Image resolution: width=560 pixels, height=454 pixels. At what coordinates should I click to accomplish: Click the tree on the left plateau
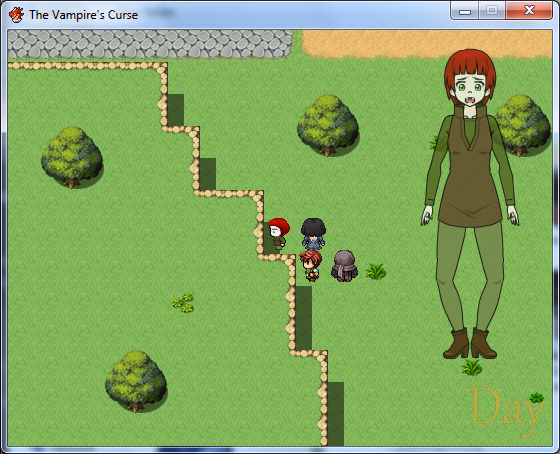click(x=72, y=157)
